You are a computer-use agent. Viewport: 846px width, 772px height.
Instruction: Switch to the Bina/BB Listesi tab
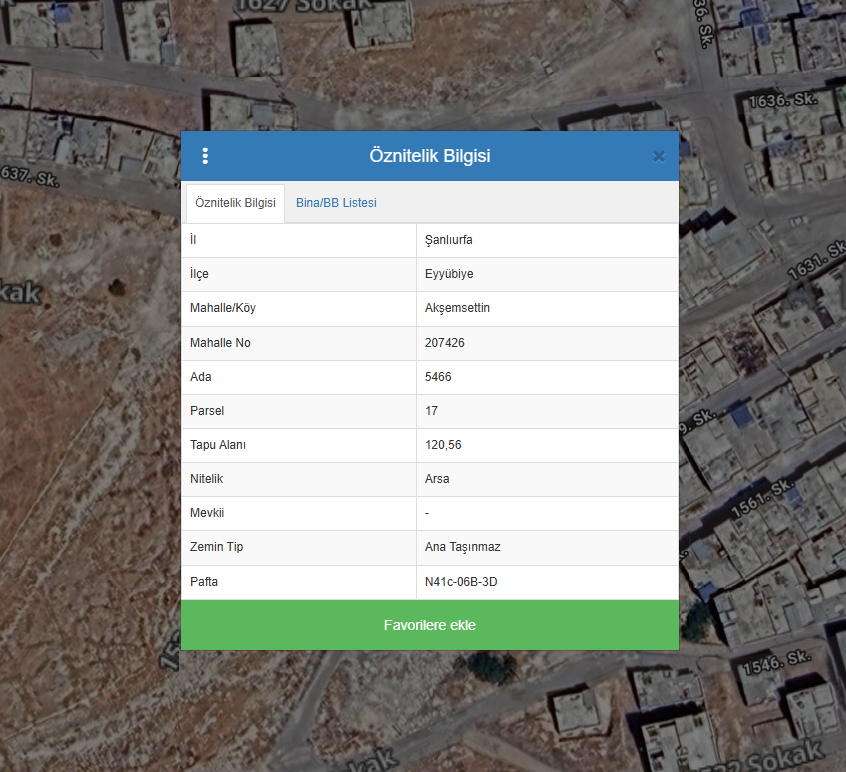click(x=336, y=203)
